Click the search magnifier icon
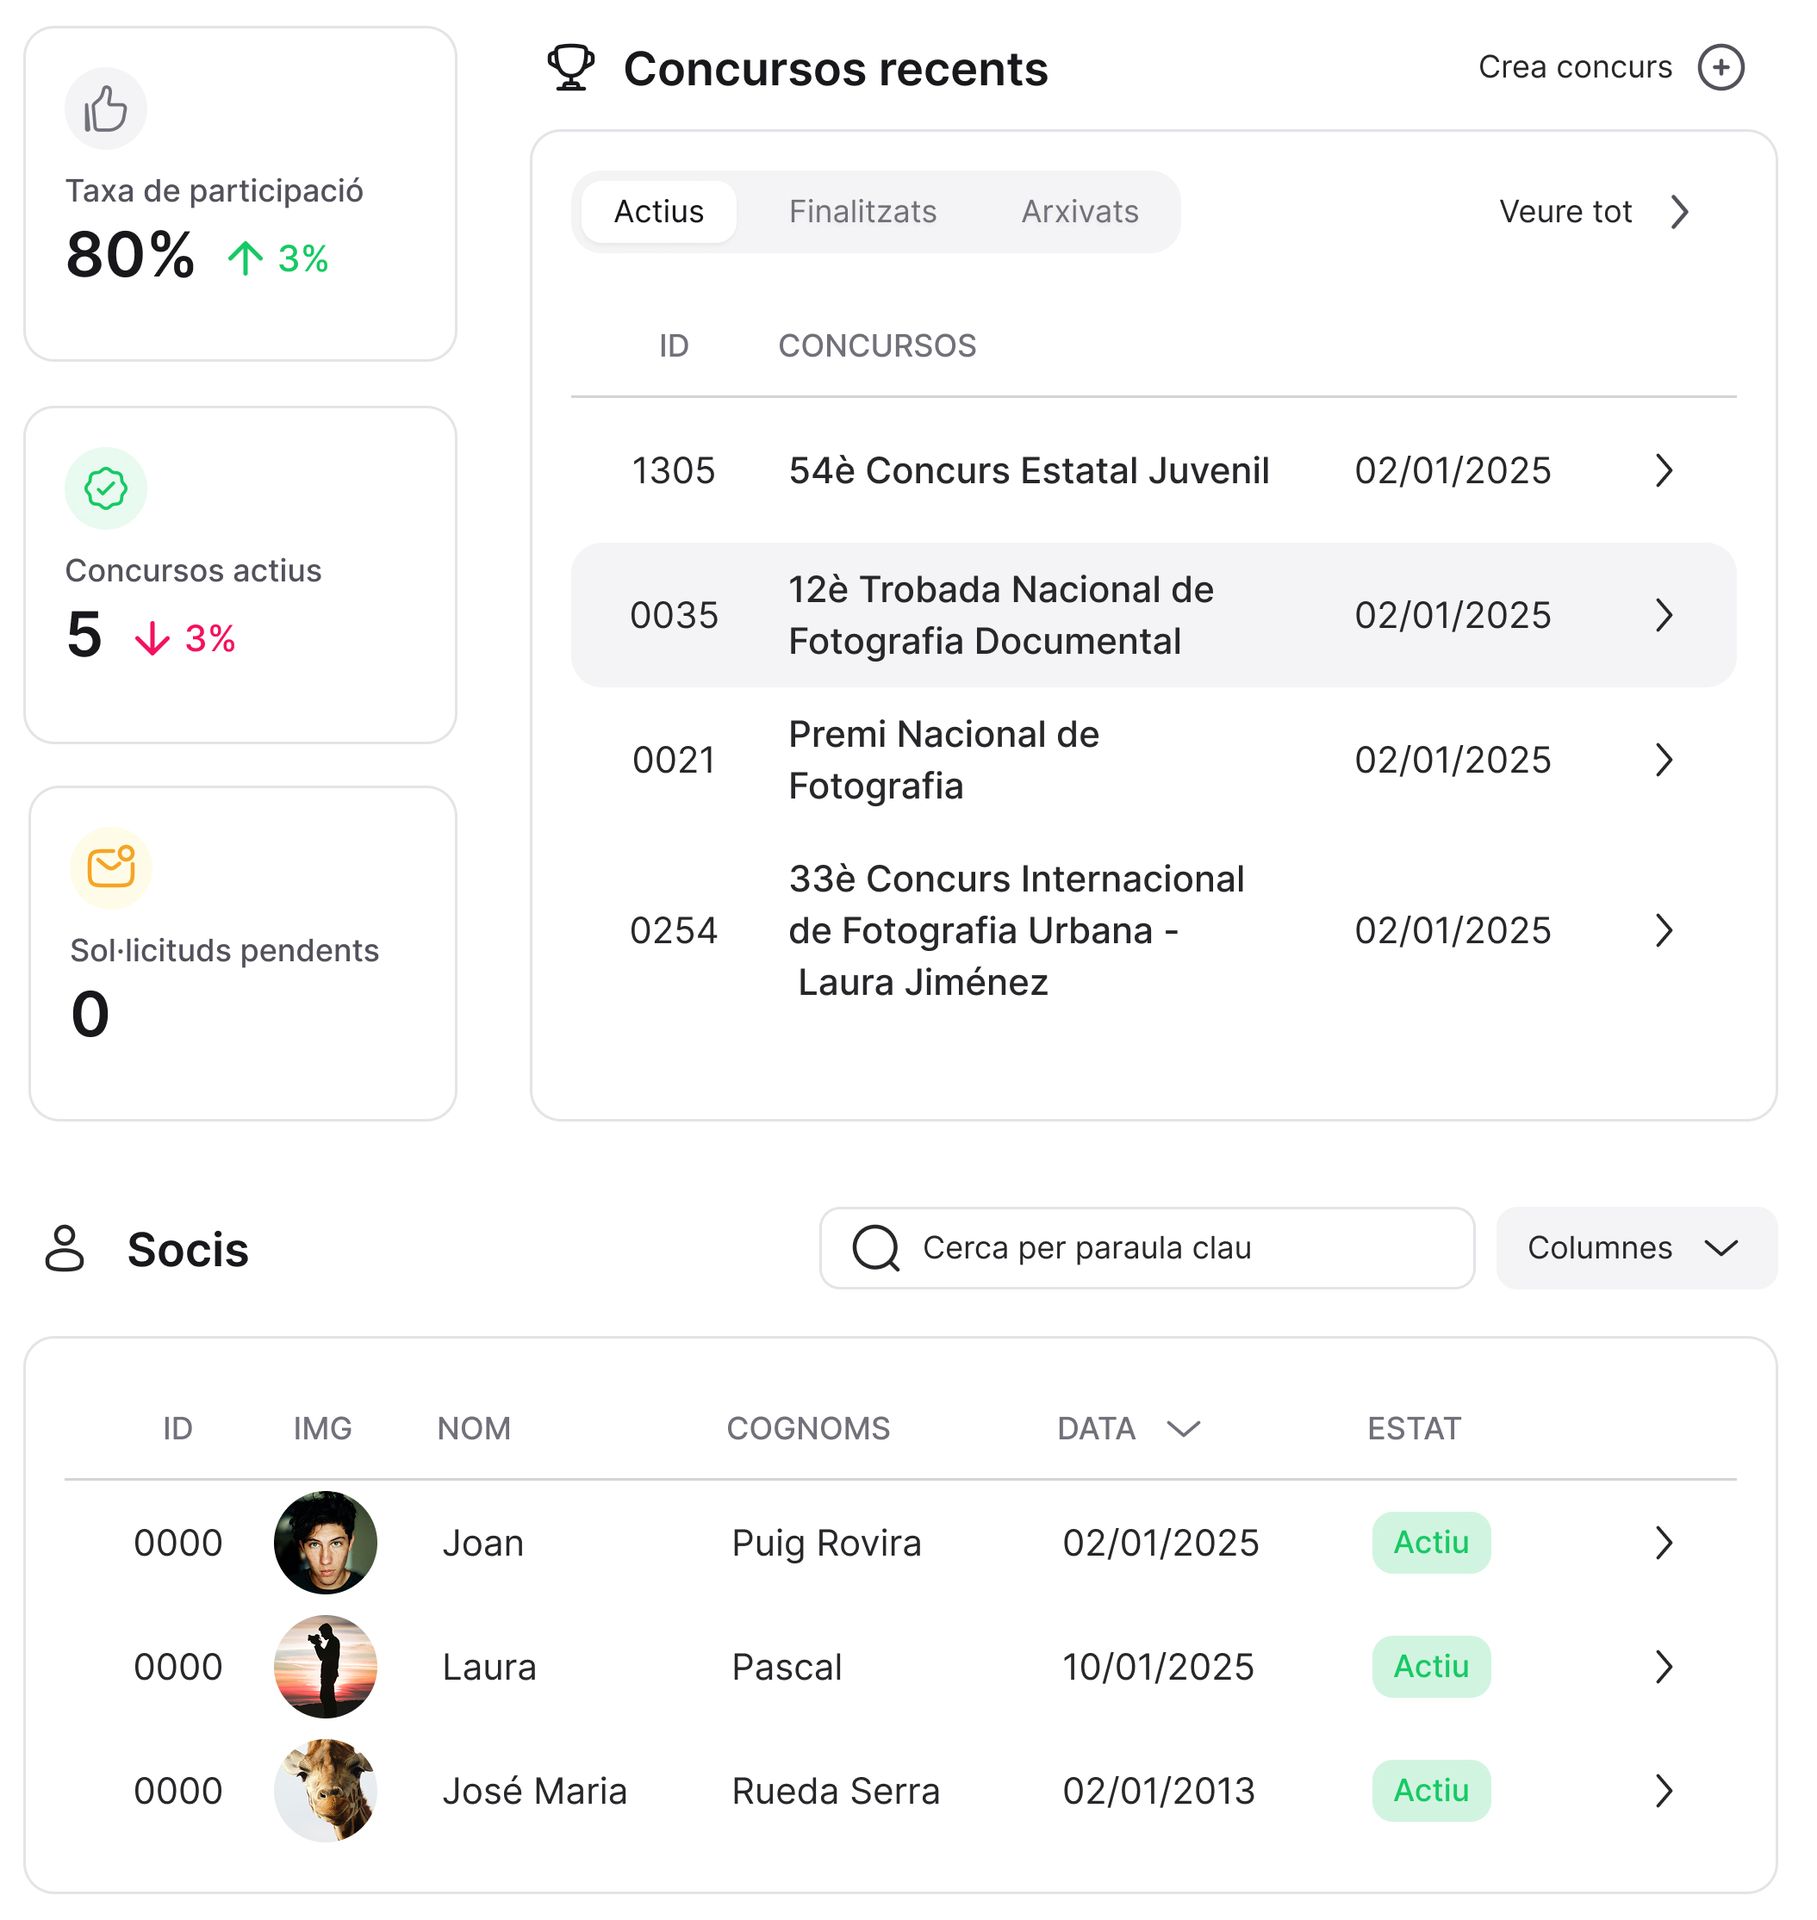The height and width of the screenshot is (1920, 1817). click(x=876, y=1247)
